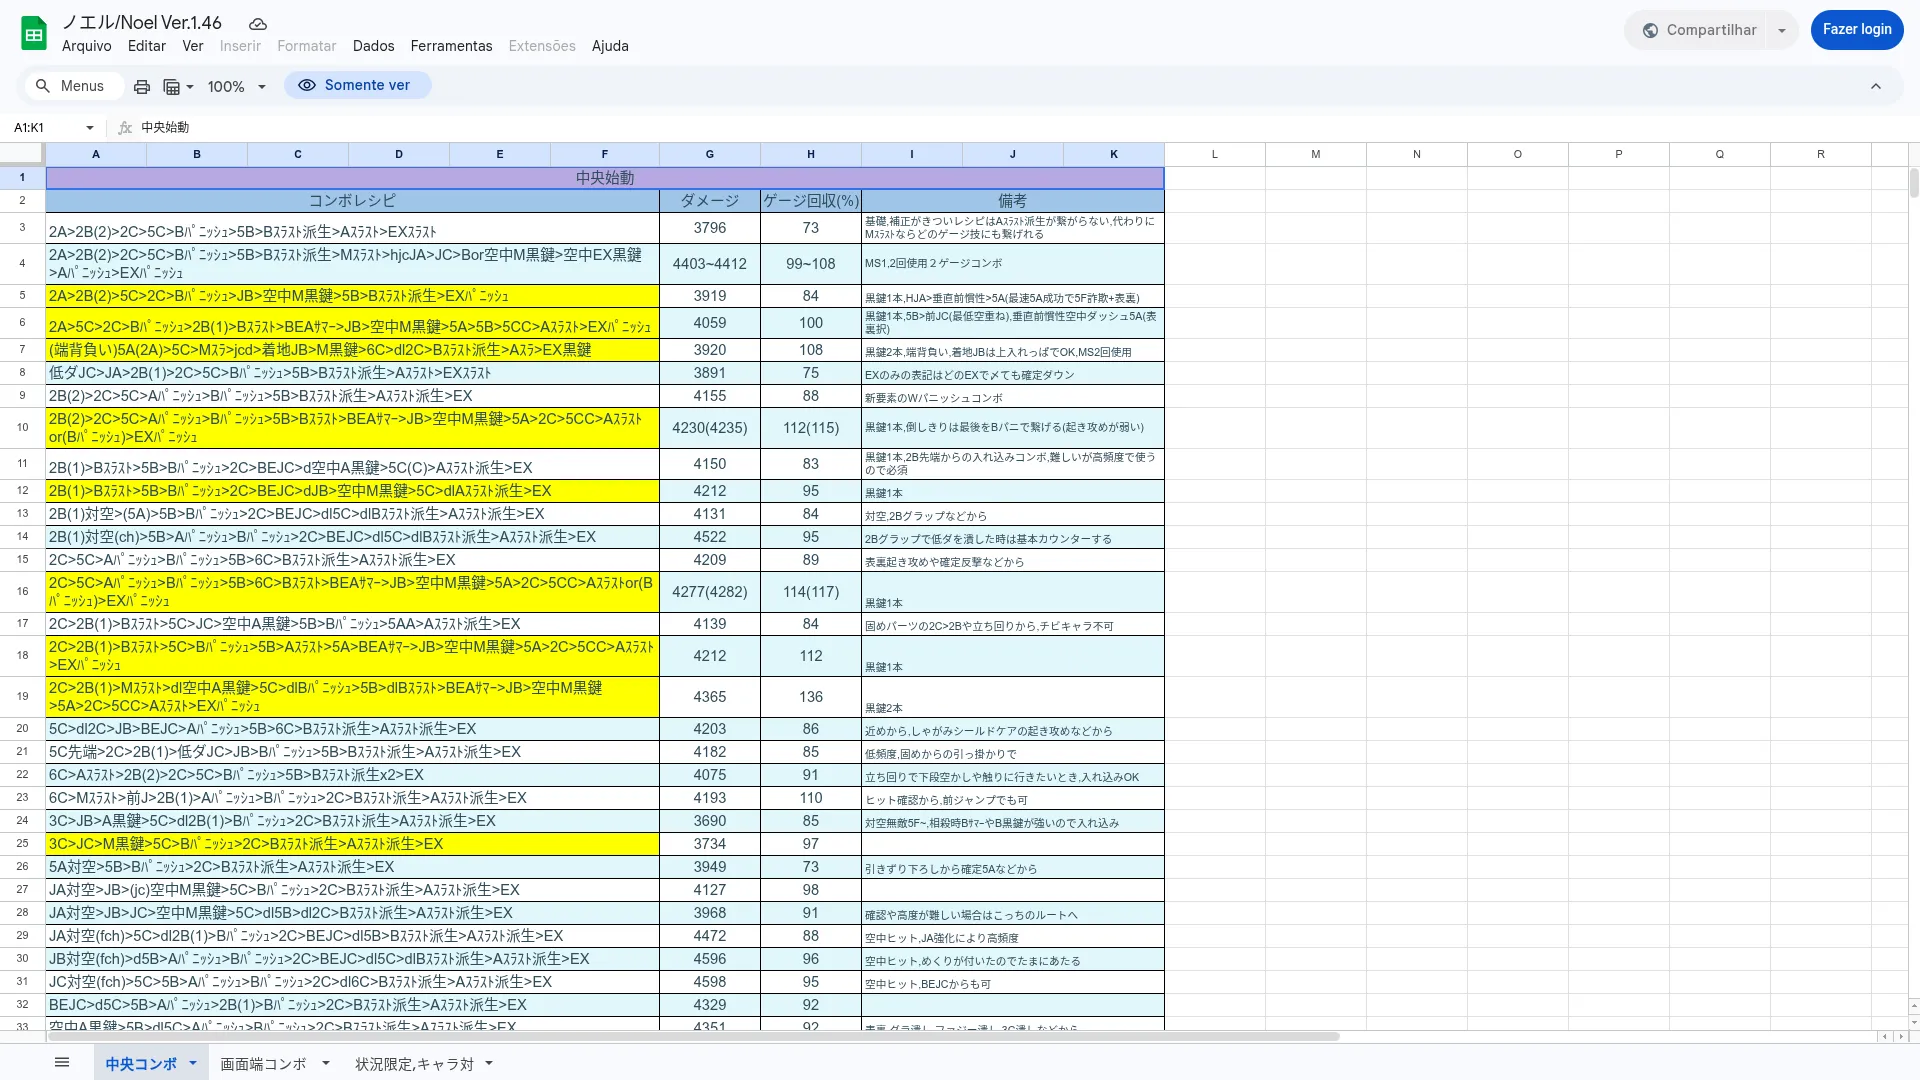Open the name box A1:K1 dropdown

(x=90, y=128)
